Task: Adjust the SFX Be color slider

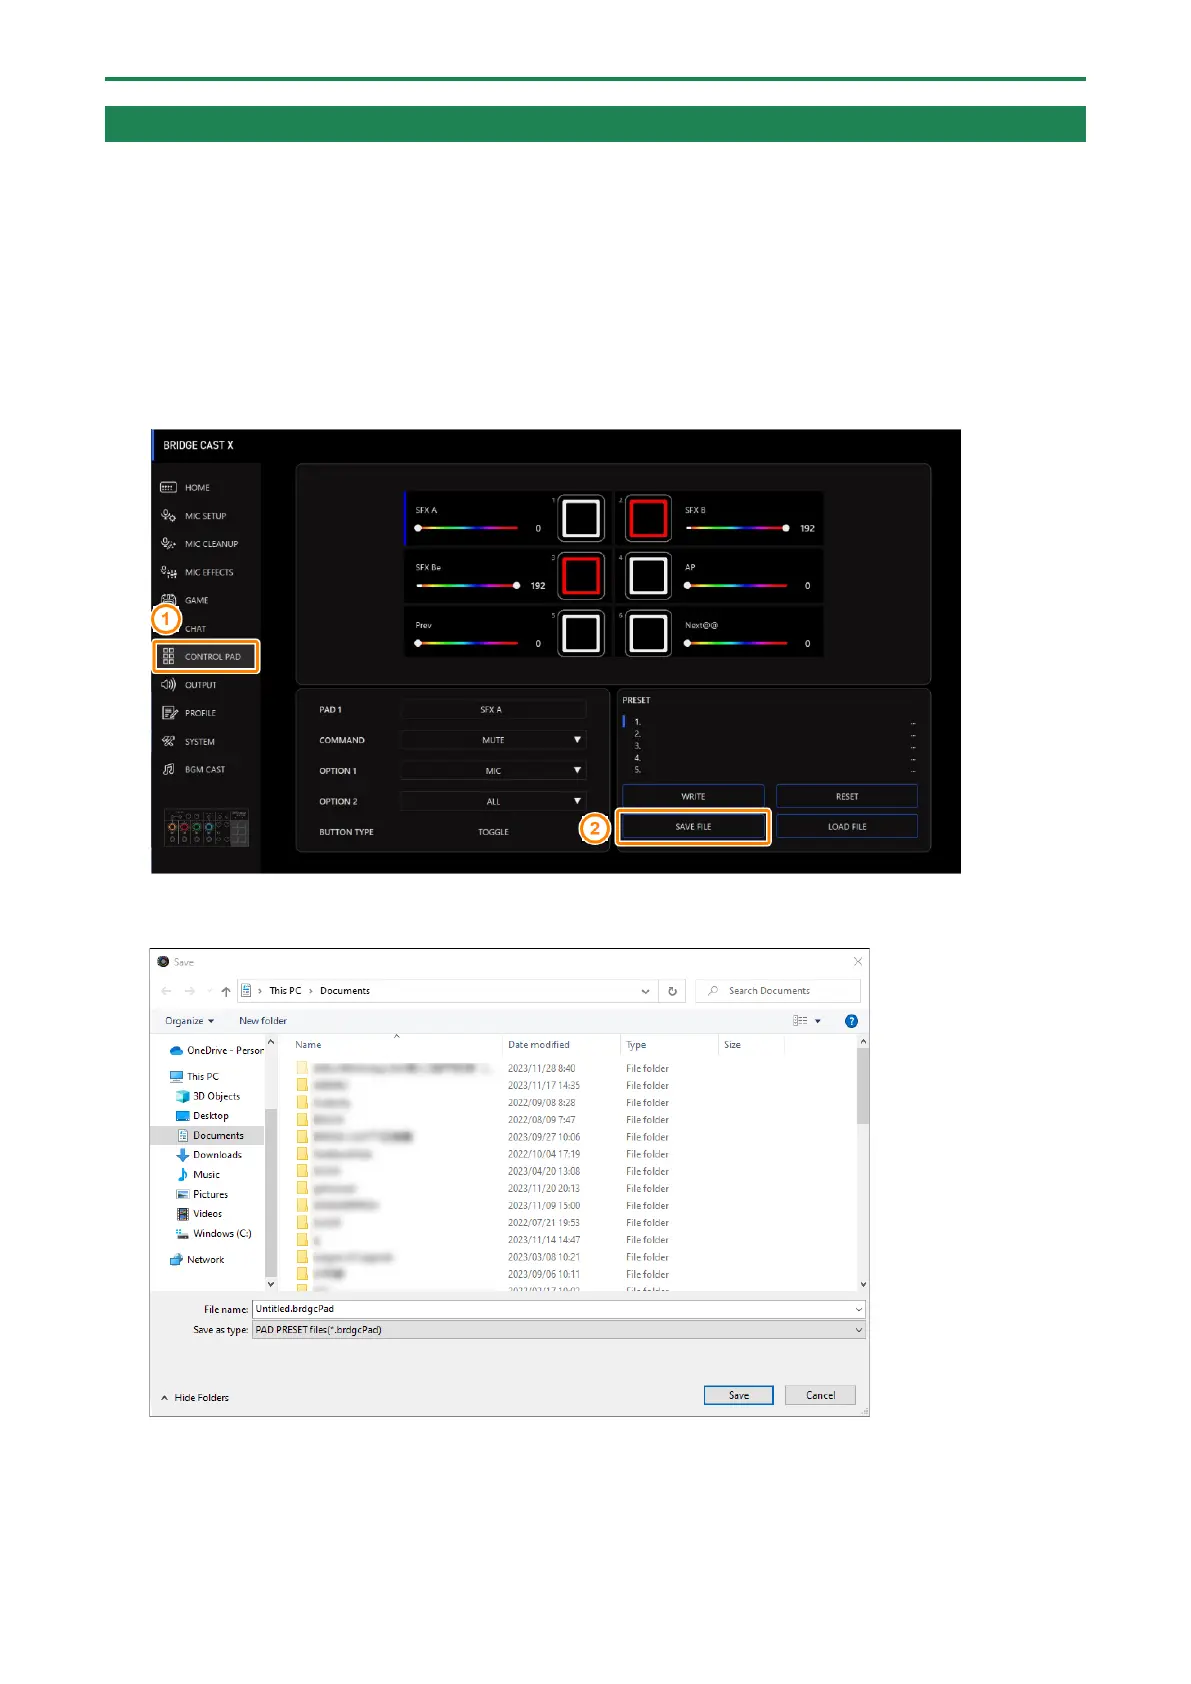Action: pos(467,586)
